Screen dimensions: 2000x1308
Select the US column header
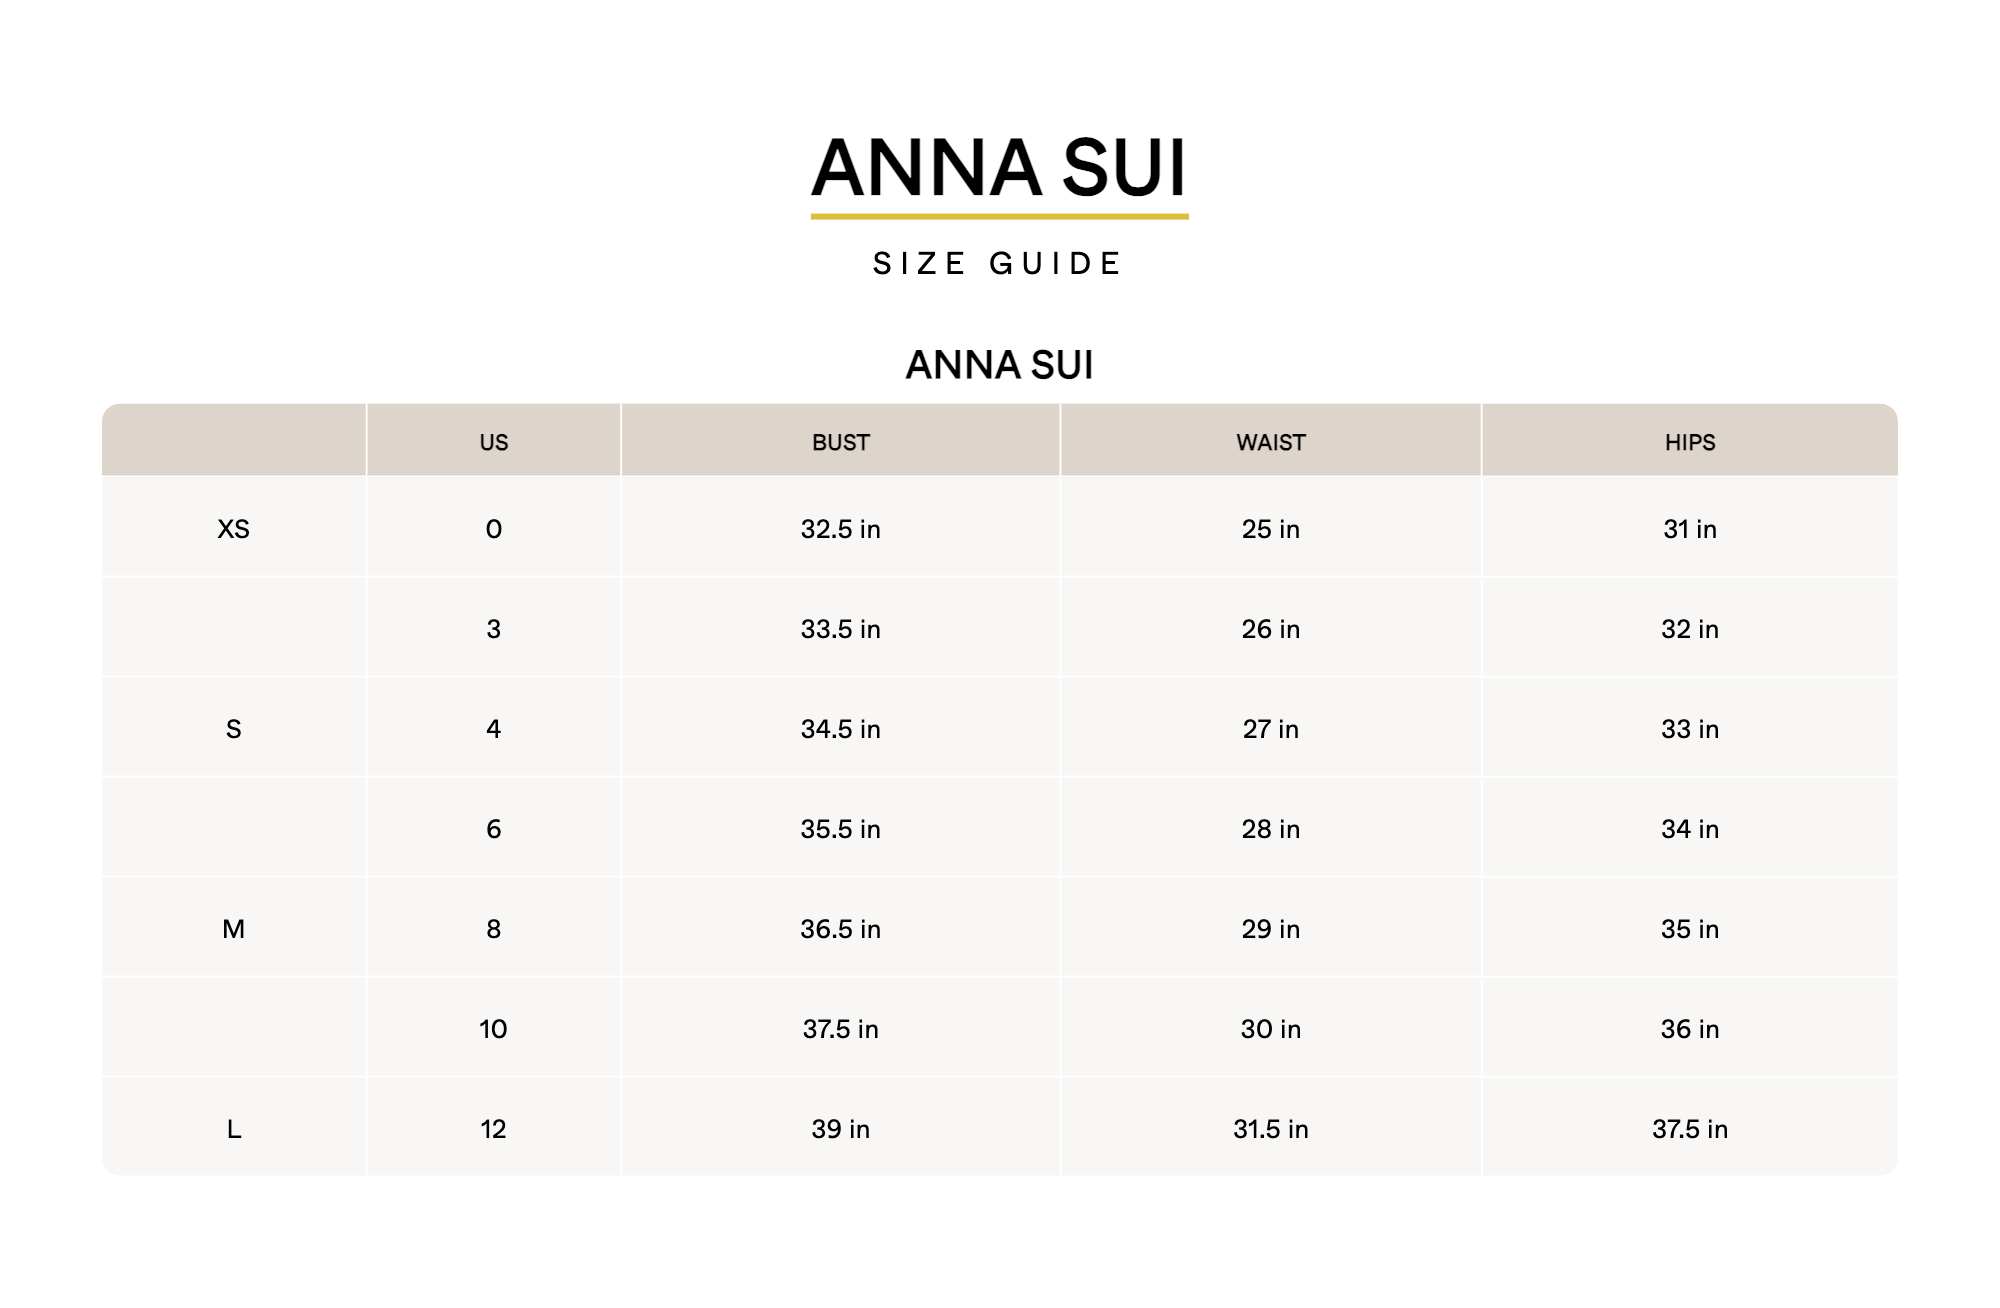tap(494, 442)
